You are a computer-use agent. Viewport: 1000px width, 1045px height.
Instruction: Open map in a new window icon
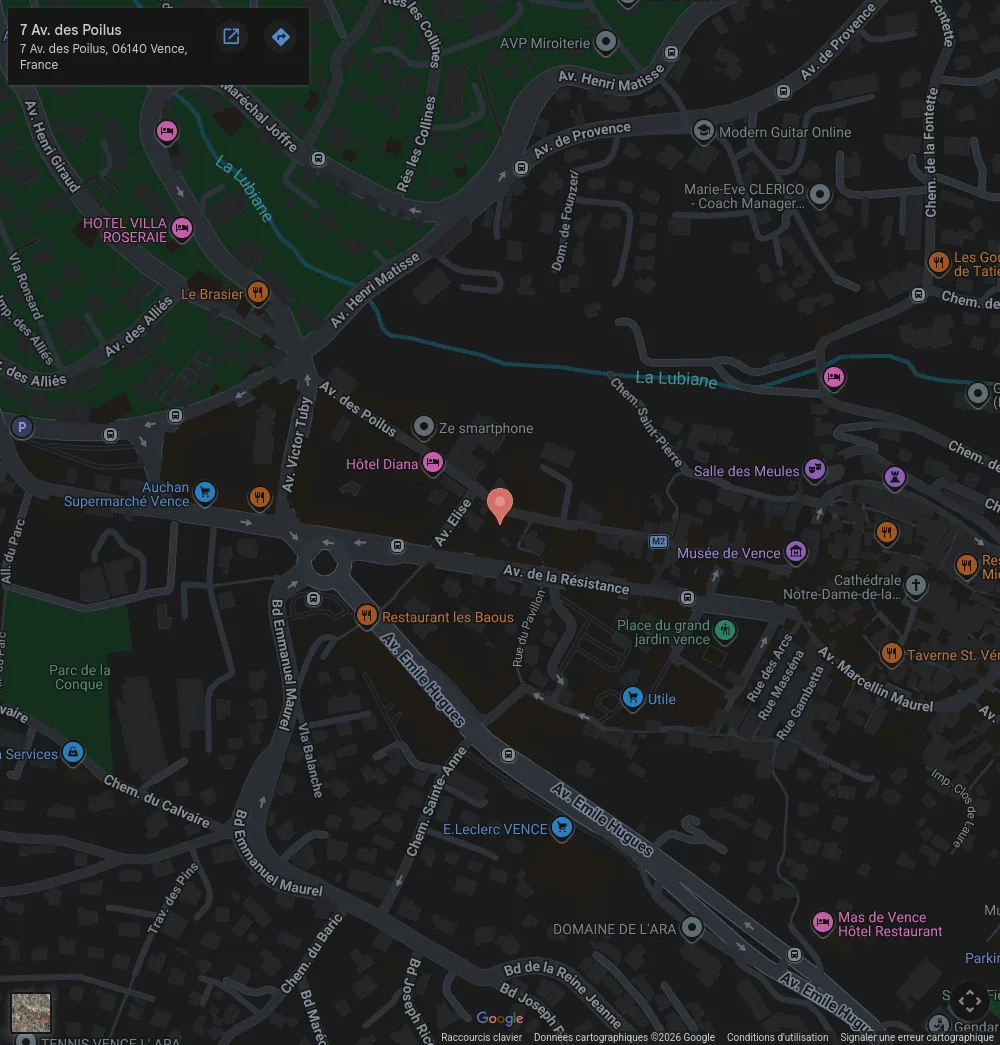tap(231, 37)
